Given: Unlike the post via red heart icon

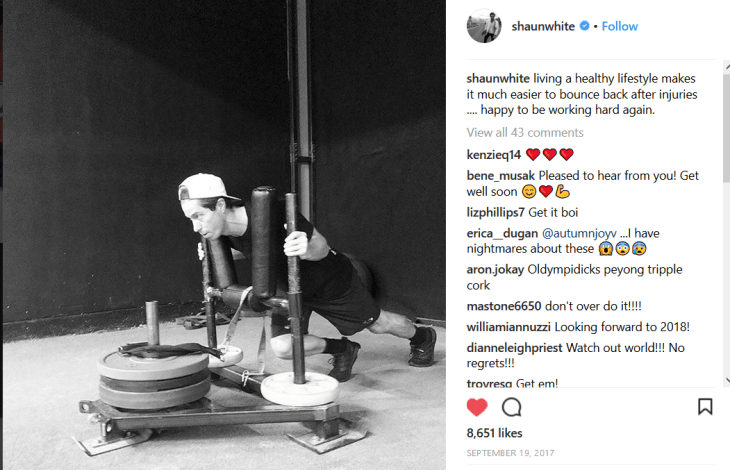Looking at the screenshot, I should [477, 407].
